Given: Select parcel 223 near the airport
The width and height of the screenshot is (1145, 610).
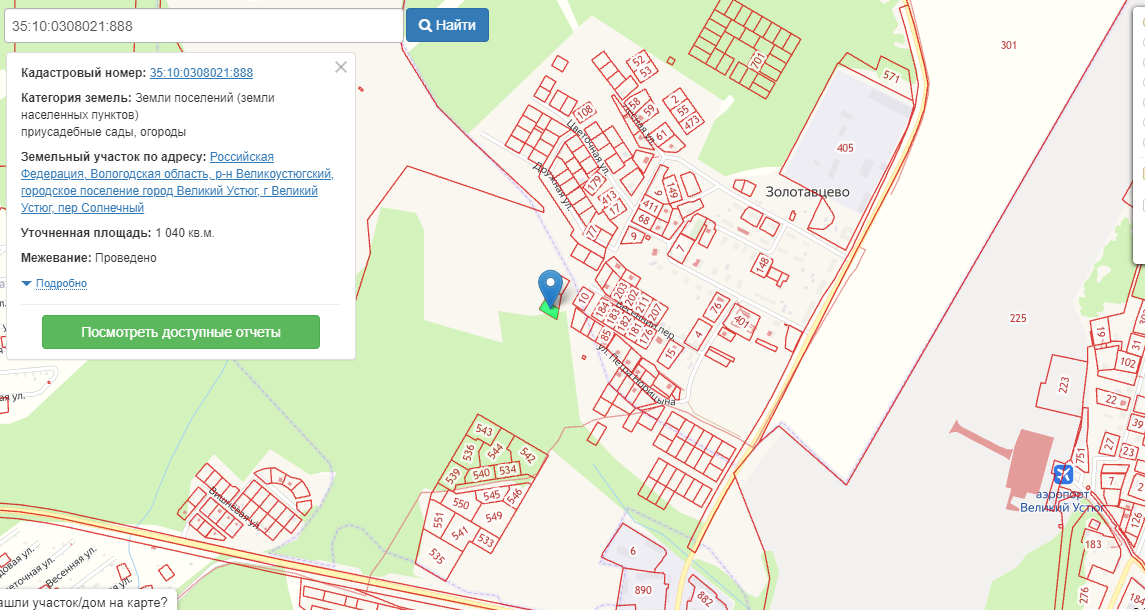Looking at the screenshot, I should (x=1063, y=384).
